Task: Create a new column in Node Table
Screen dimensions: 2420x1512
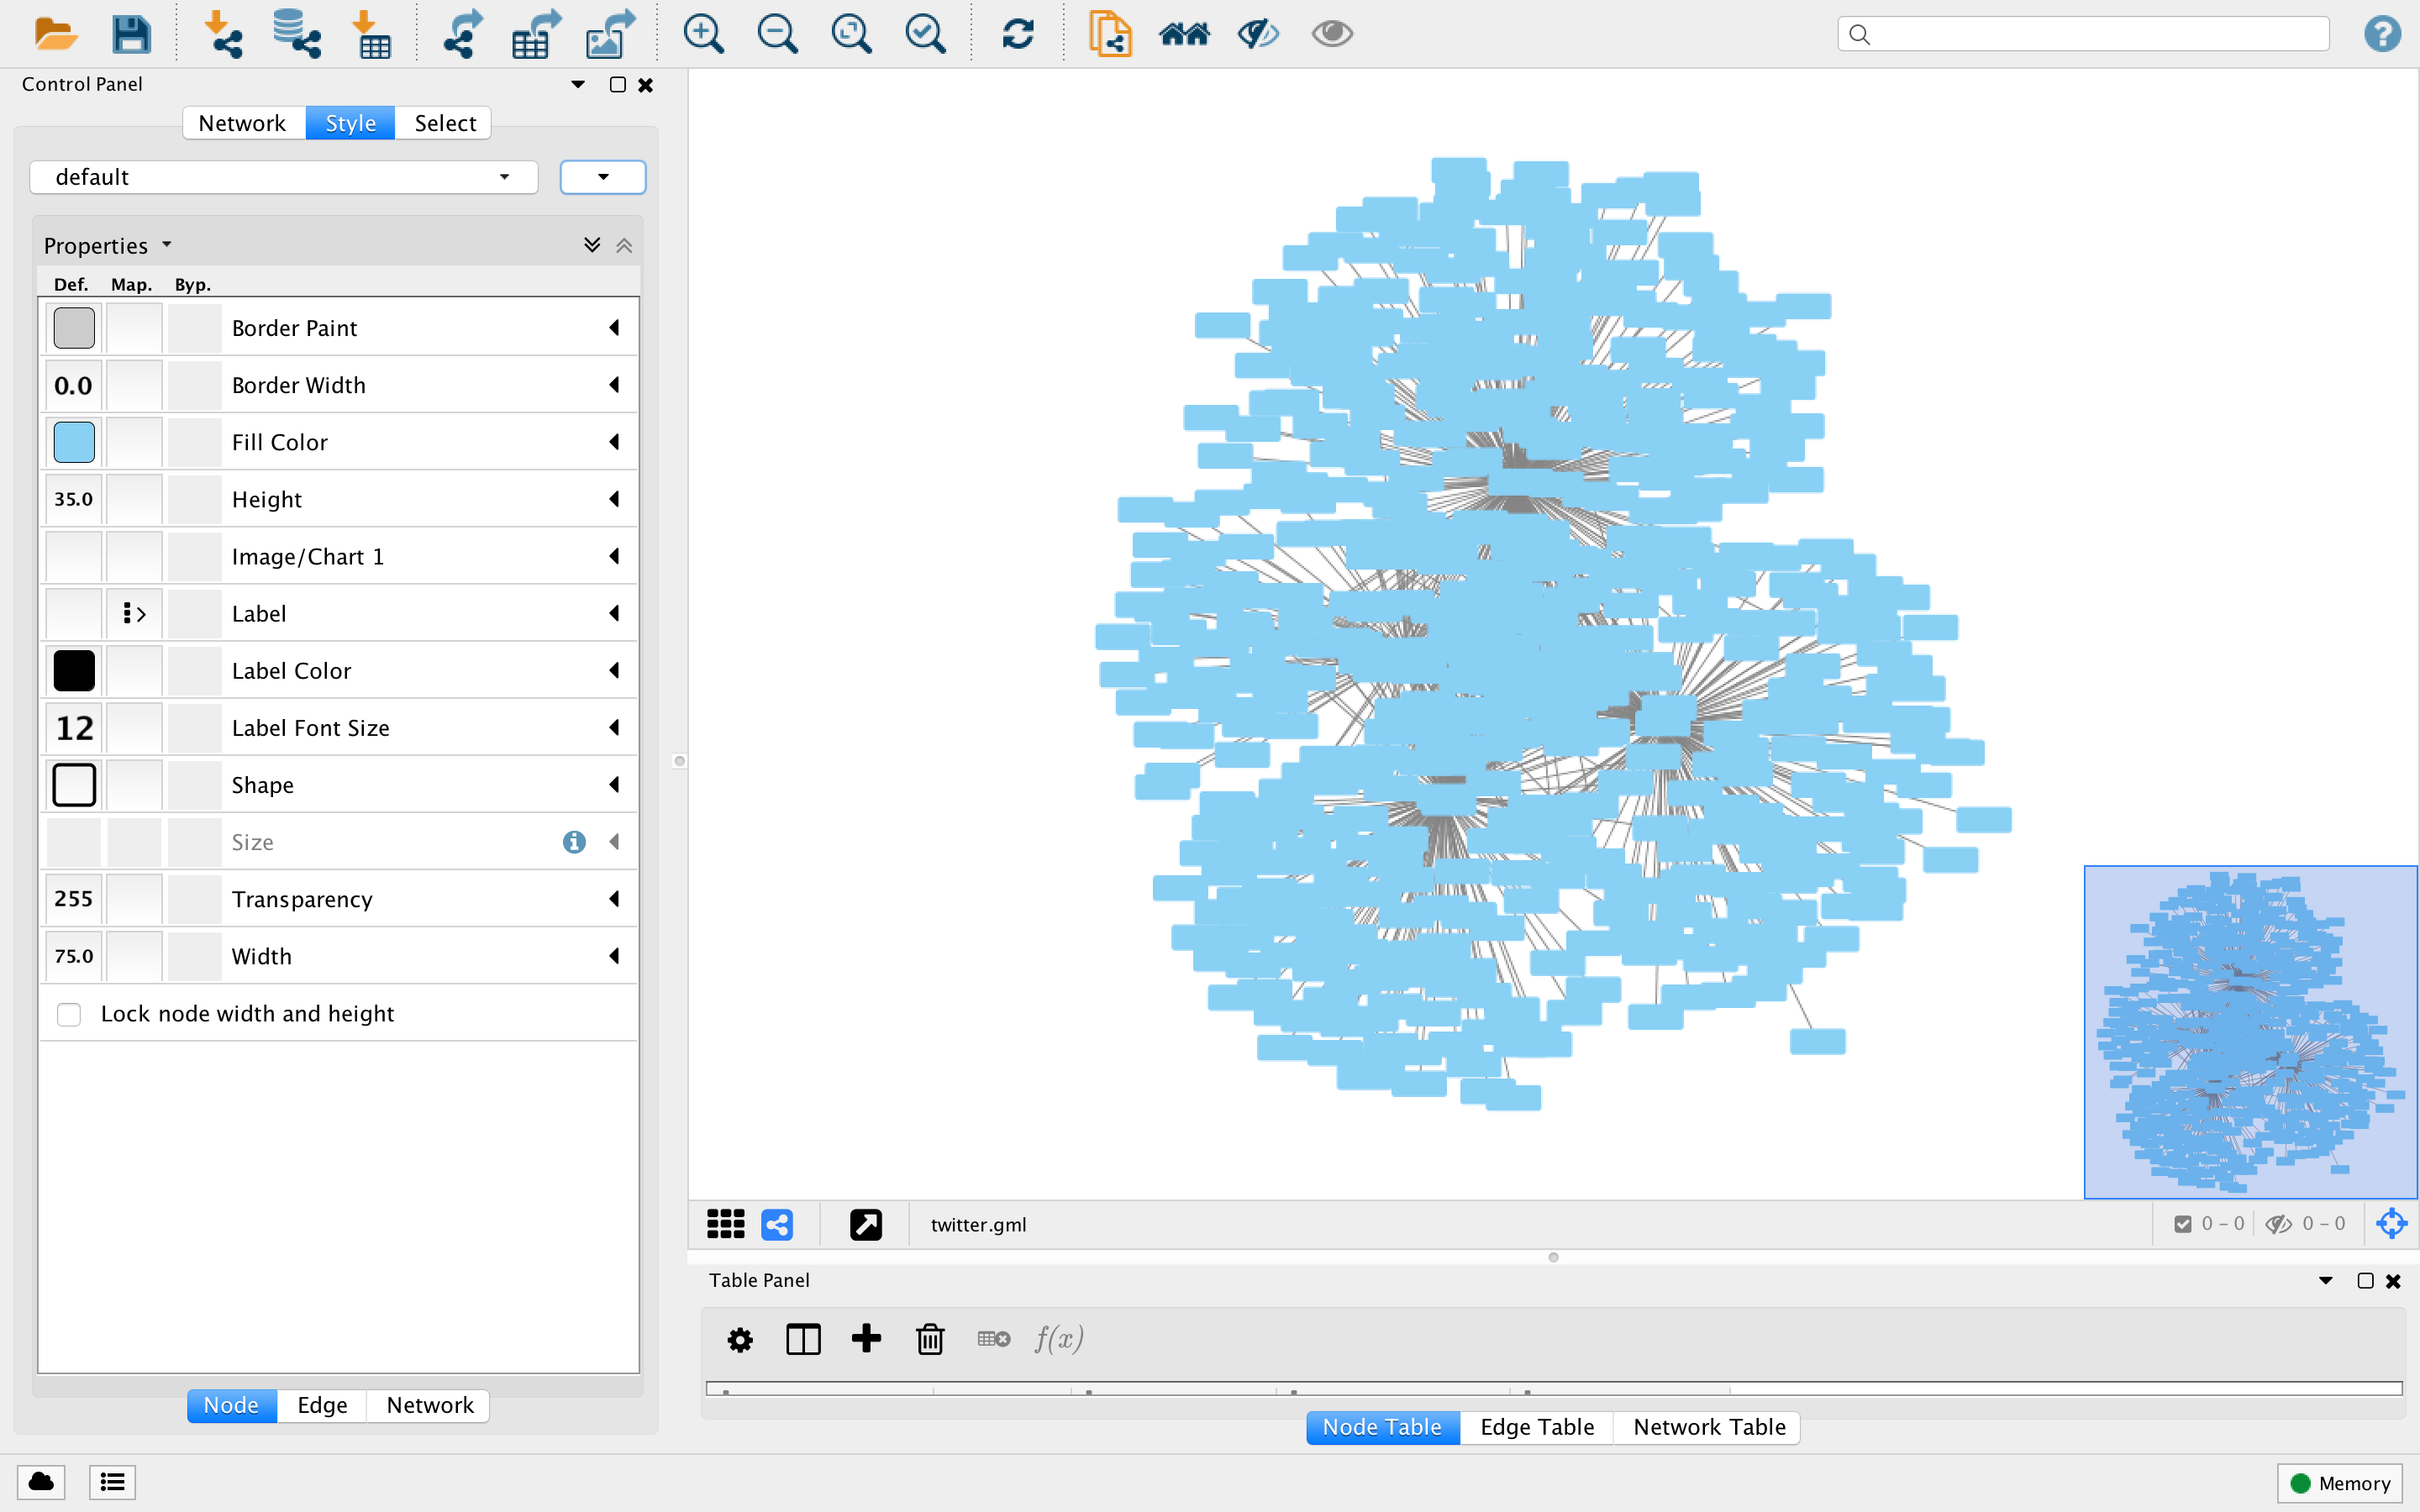Action: coord(866,1339)
